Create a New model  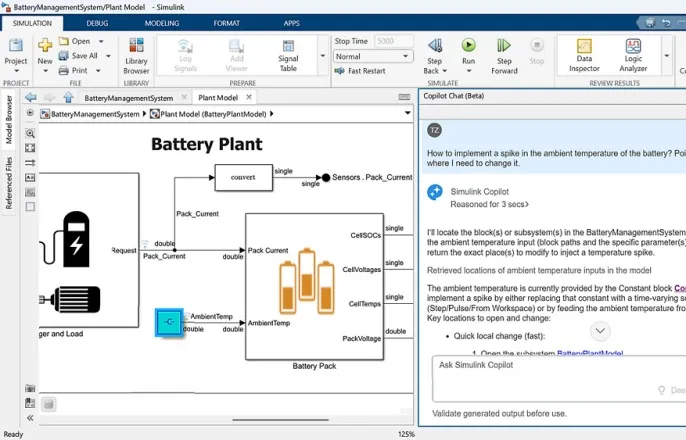pyautogui.click(x=45, y=56)
